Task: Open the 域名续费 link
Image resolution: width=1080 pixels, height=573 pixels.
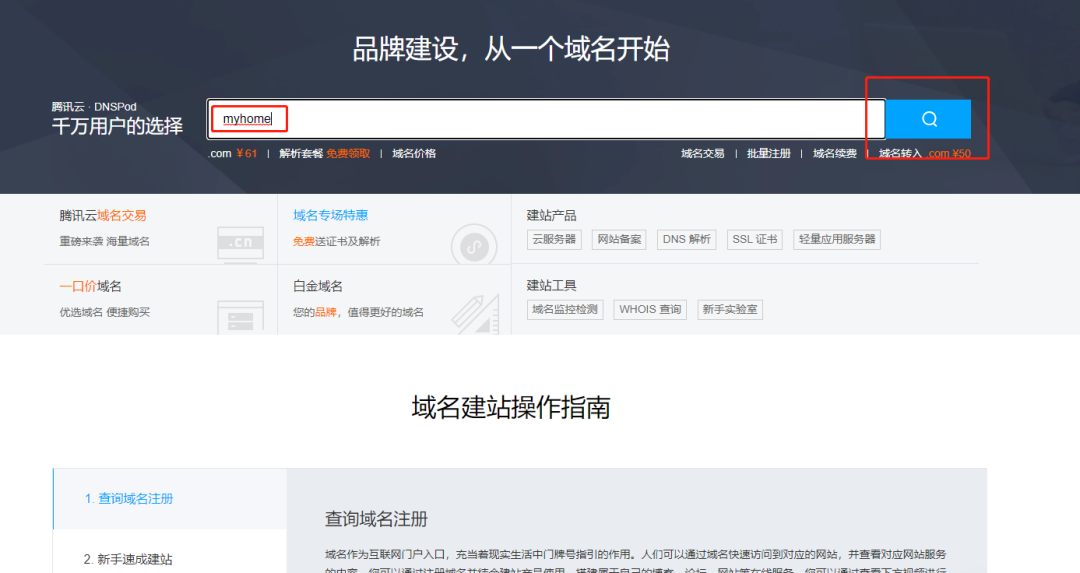Action: click(835, 154)
